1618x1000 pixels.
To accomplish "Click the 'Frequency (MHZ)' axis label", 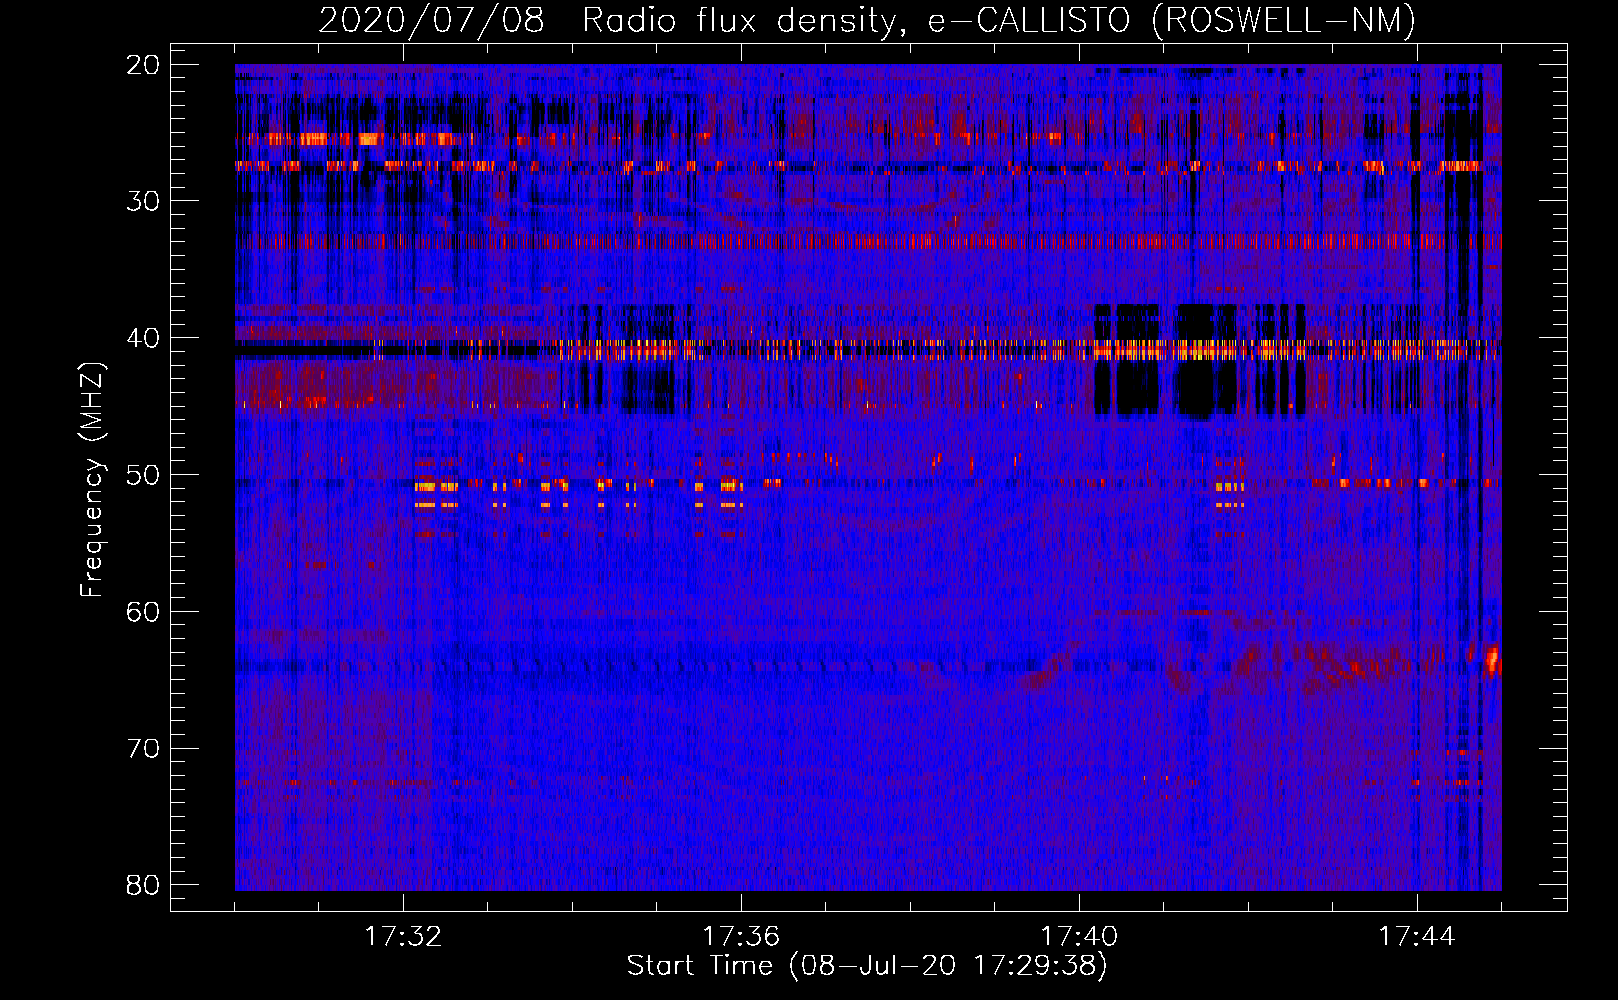I will point(92,480).
